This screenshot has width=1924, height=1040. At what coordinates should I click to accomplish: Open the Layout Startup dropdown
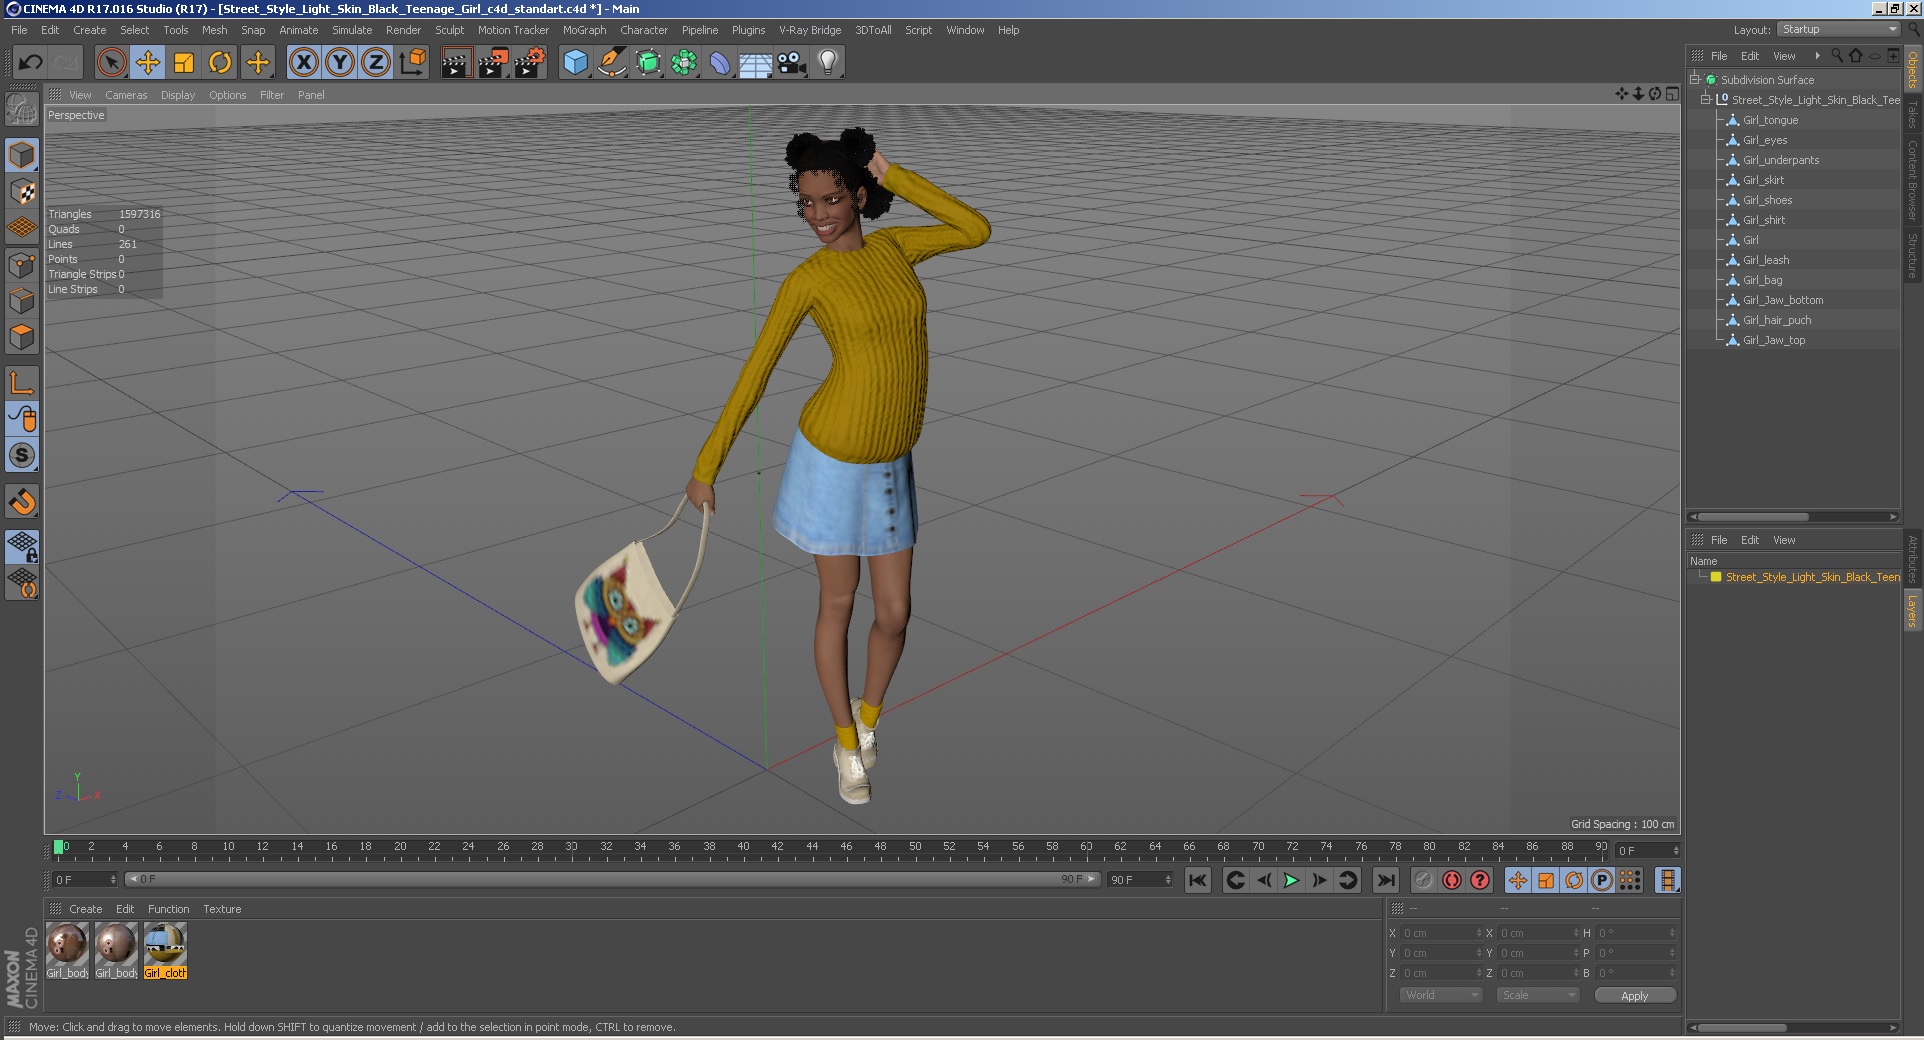(x=1839, y=29)
